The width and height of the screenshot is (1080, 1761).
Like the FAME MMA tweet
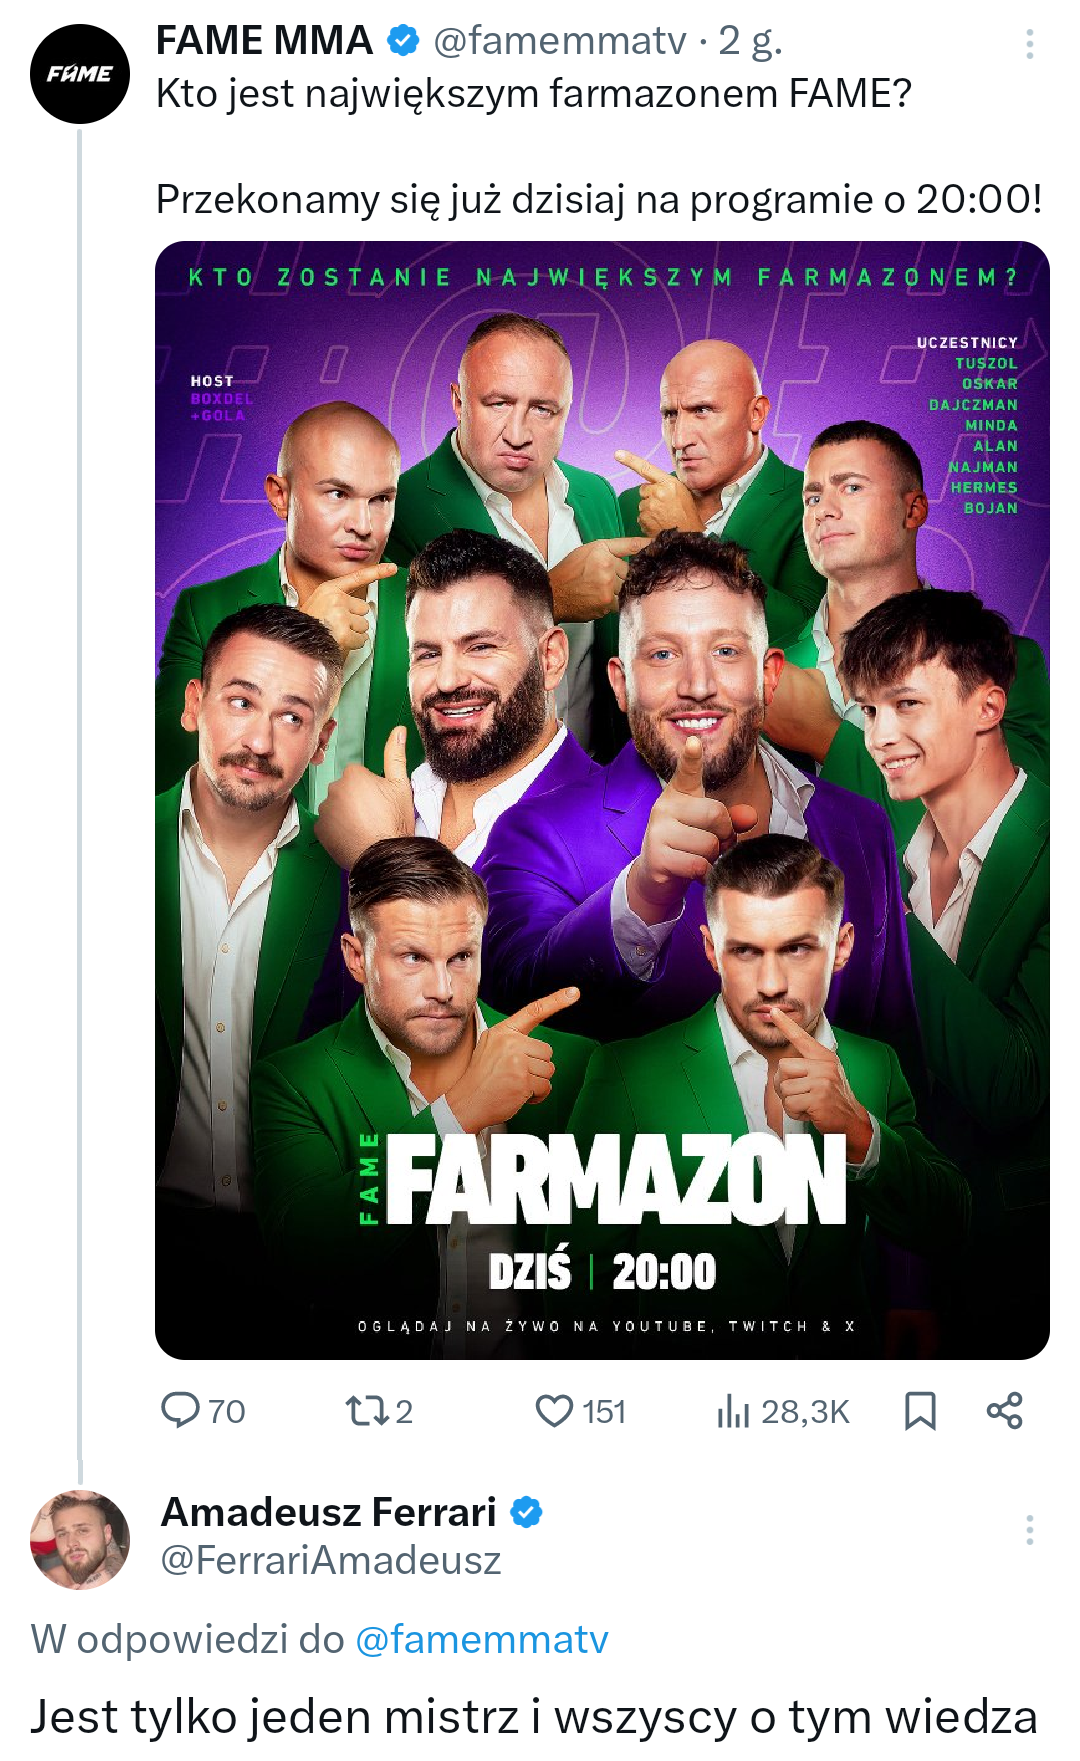pos(554,1411)
